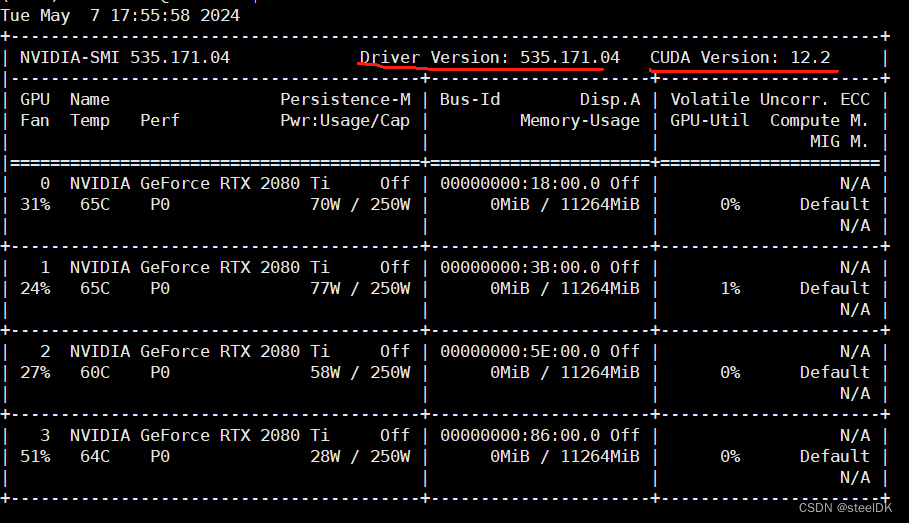
Task: Click power usage '28W / 250W'
Action: pos(360,456)
